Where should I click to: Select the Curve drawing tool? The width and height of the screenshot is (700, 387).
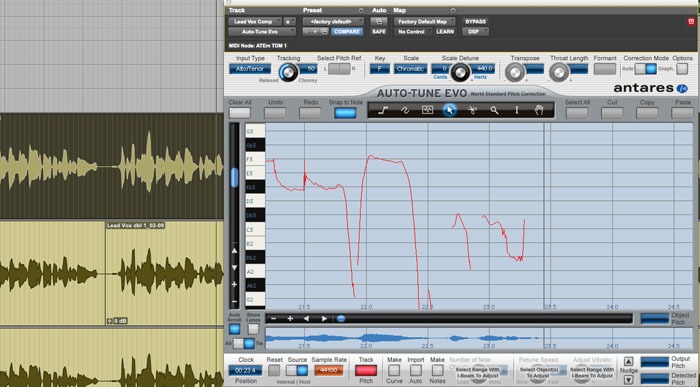pos(405,111)
